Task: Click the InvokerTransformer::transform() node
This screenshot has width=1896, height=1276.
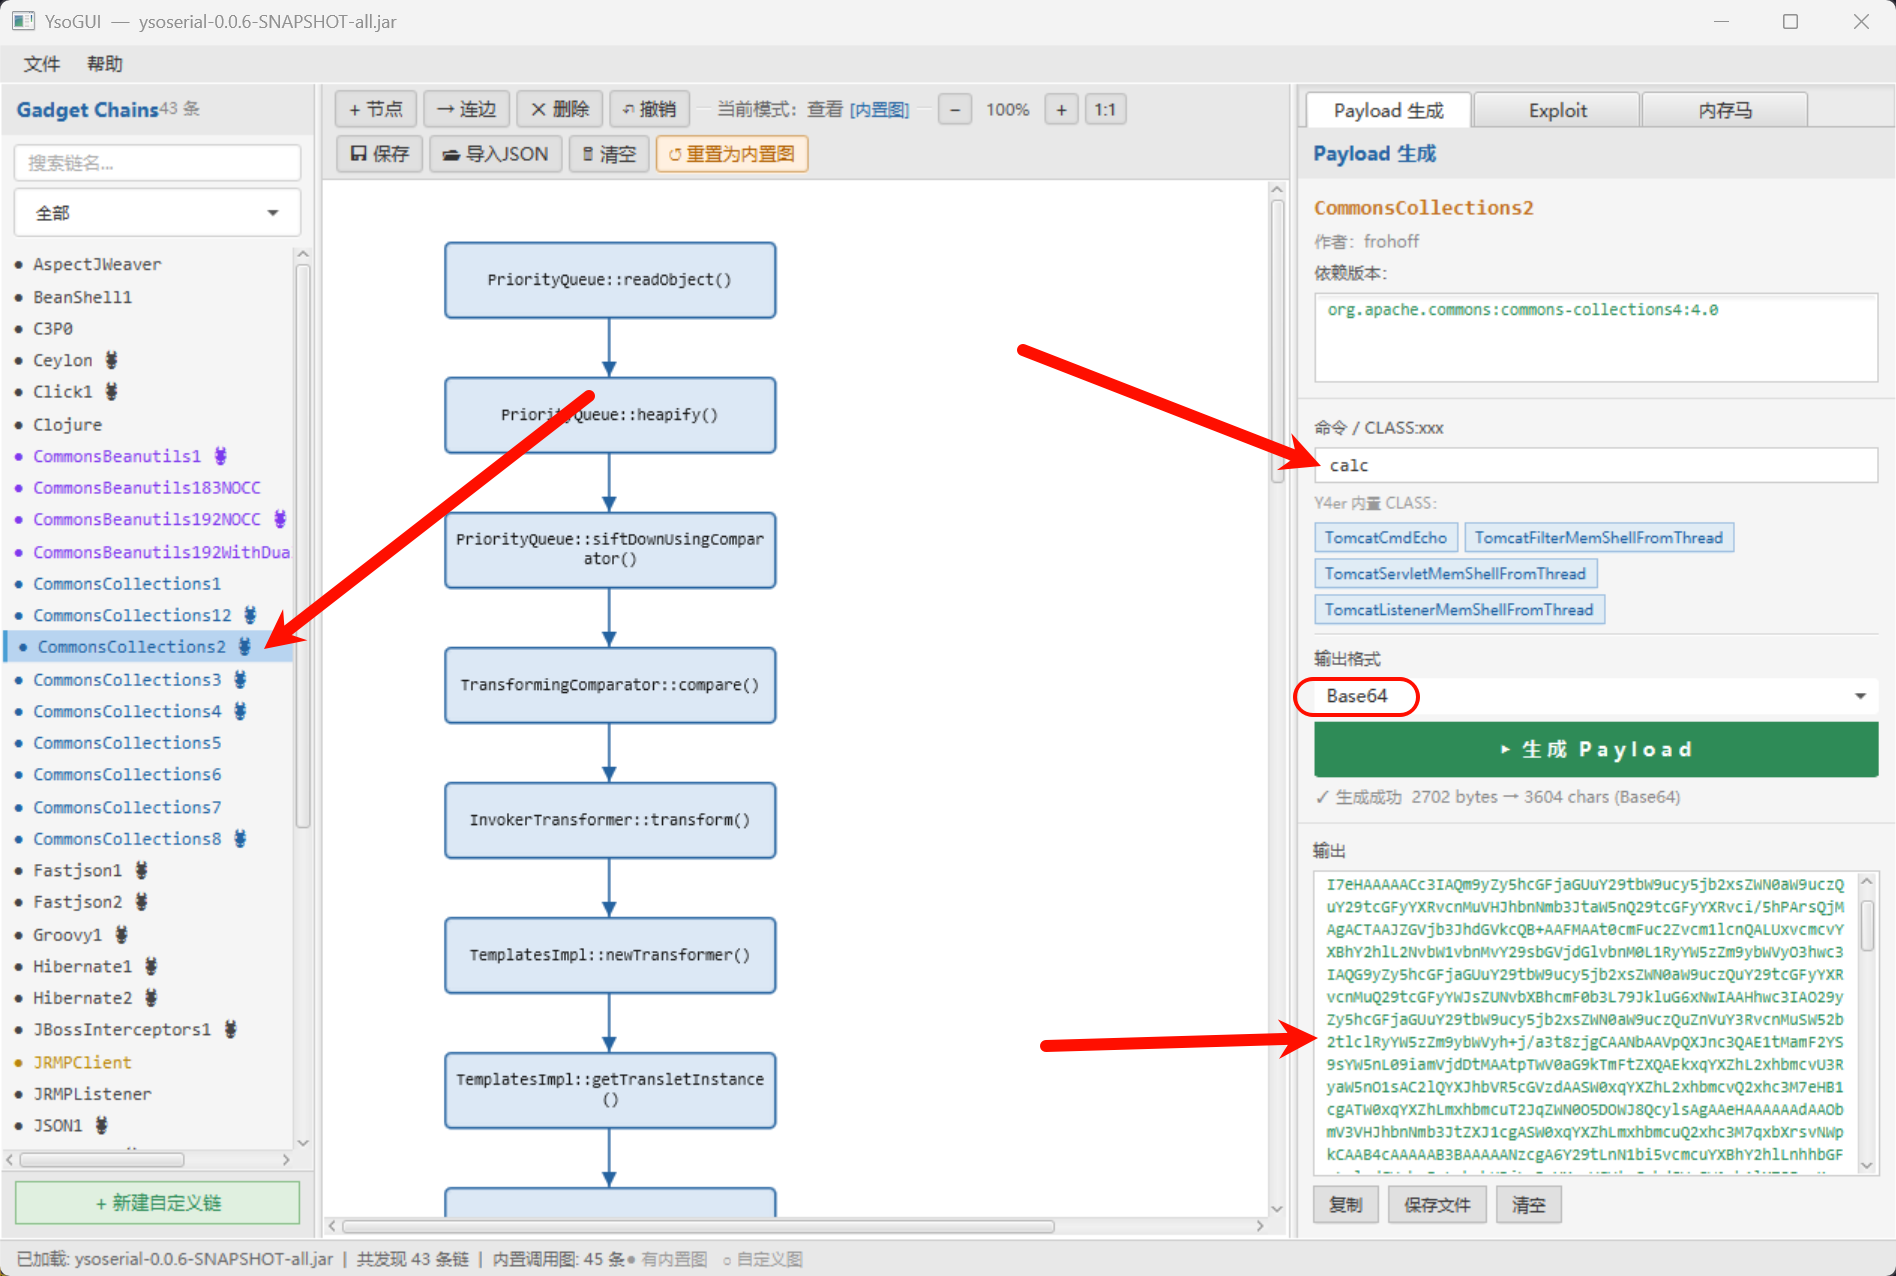Action: (x=610, y=820)
